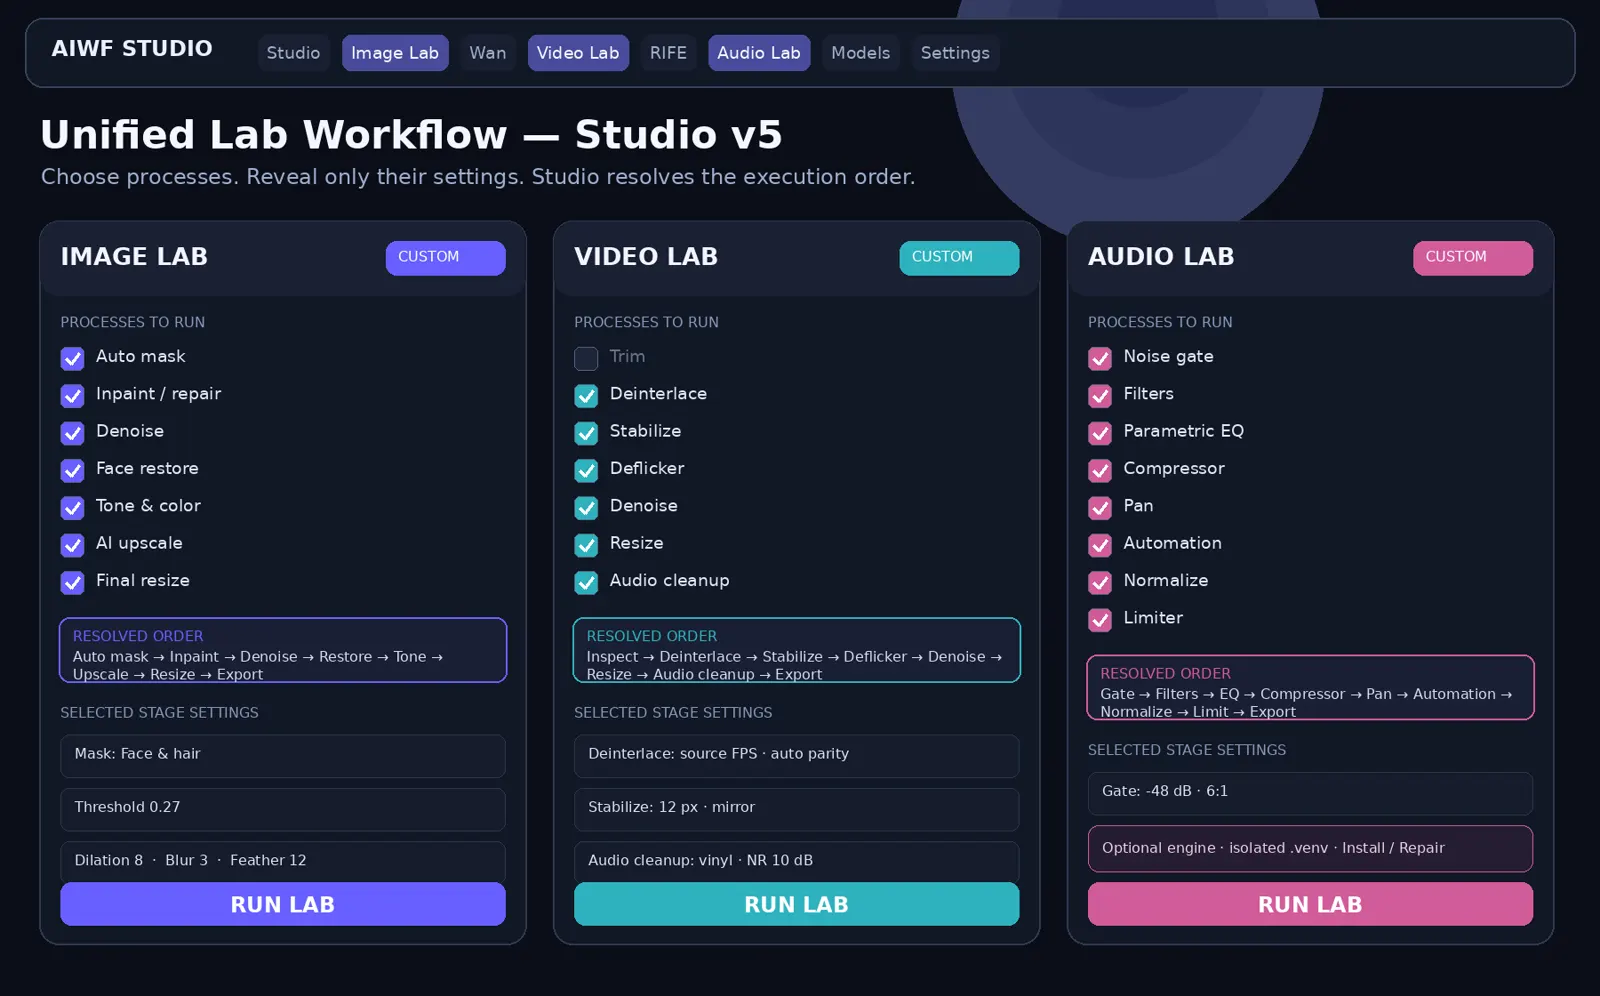Open the Studio tab

(x=293, y=53)
